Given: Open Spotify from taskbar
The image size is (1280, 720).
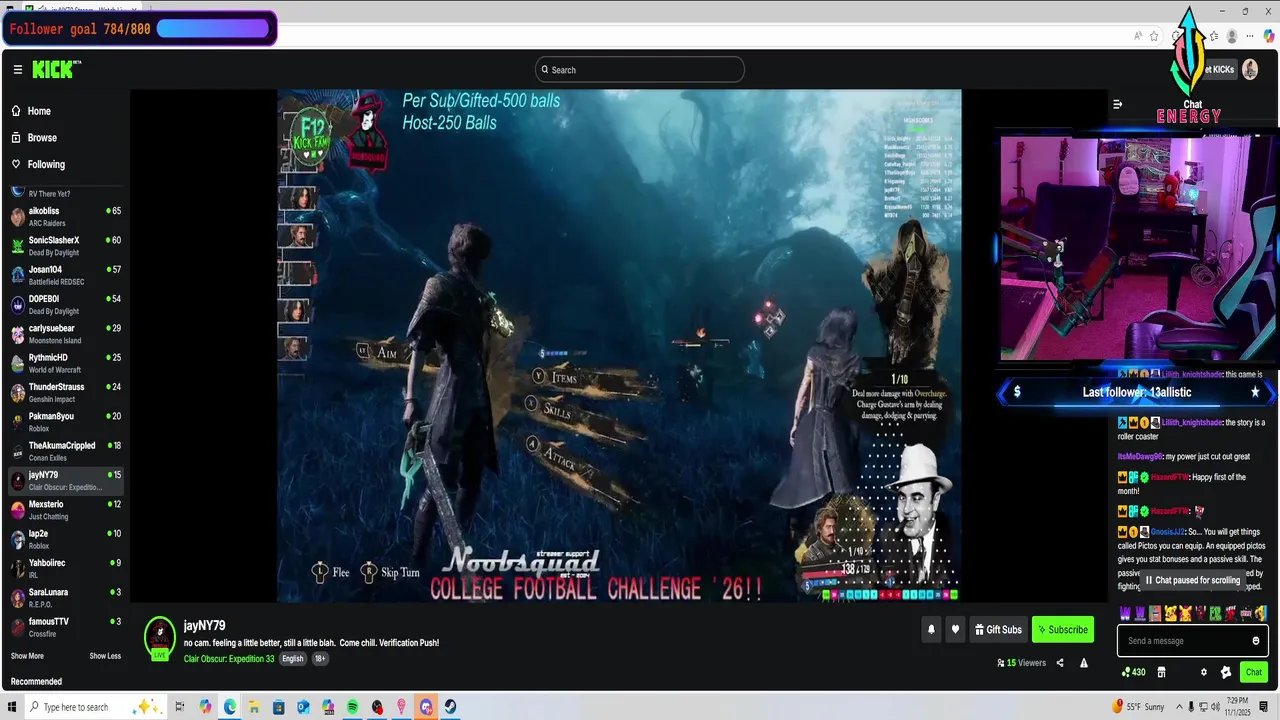Looking at the screenshot, I should [x=353, y=707].
